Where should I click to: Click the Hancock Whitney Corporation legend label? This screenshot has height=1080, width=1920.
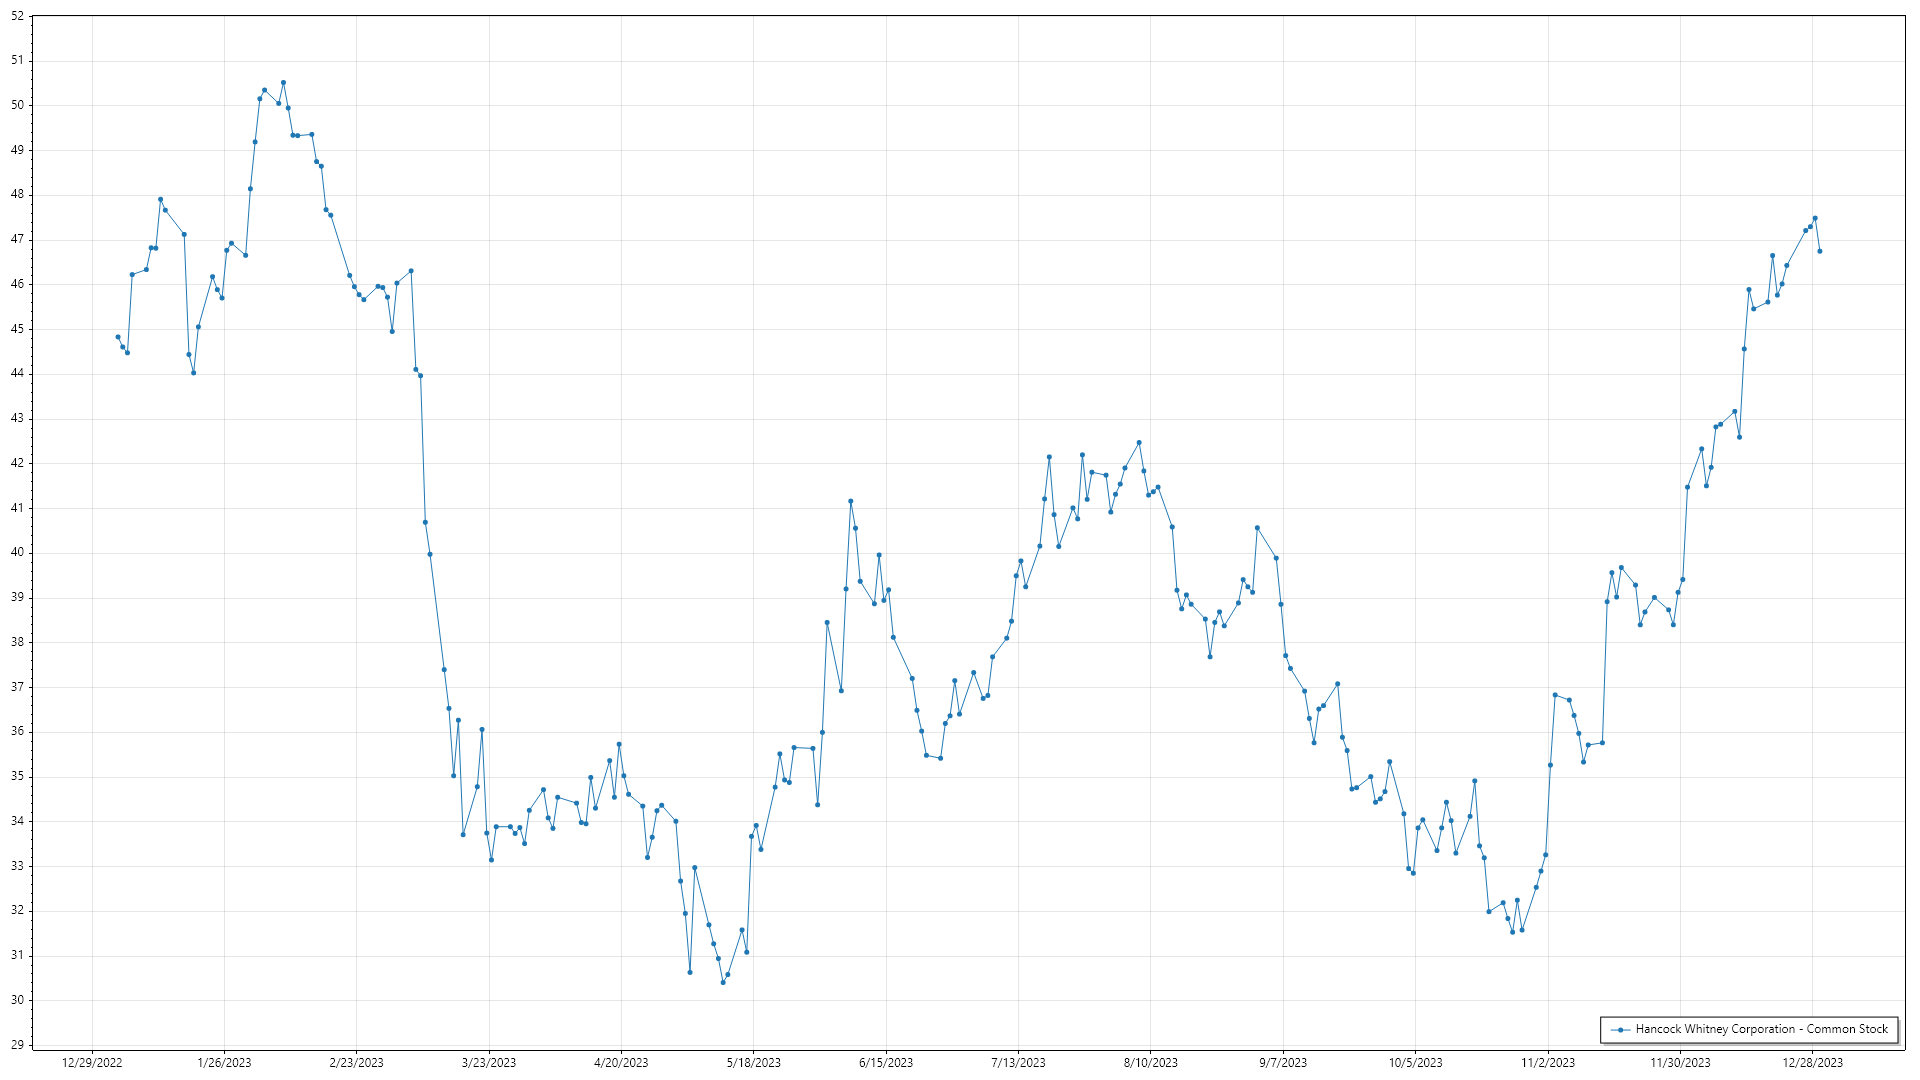(1761, 1029)
